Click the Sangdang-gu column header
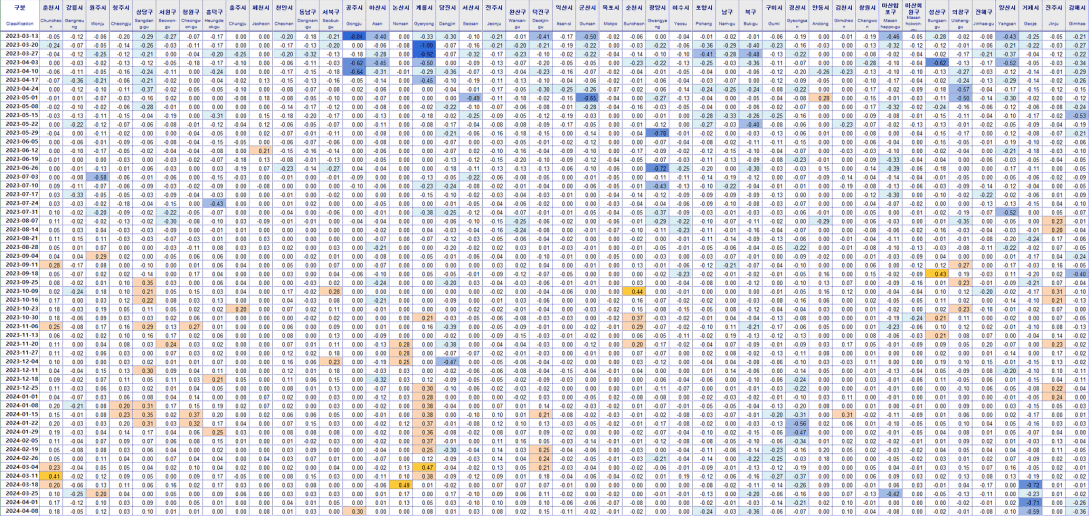The image size is (1089, 516). coord(145,16)
